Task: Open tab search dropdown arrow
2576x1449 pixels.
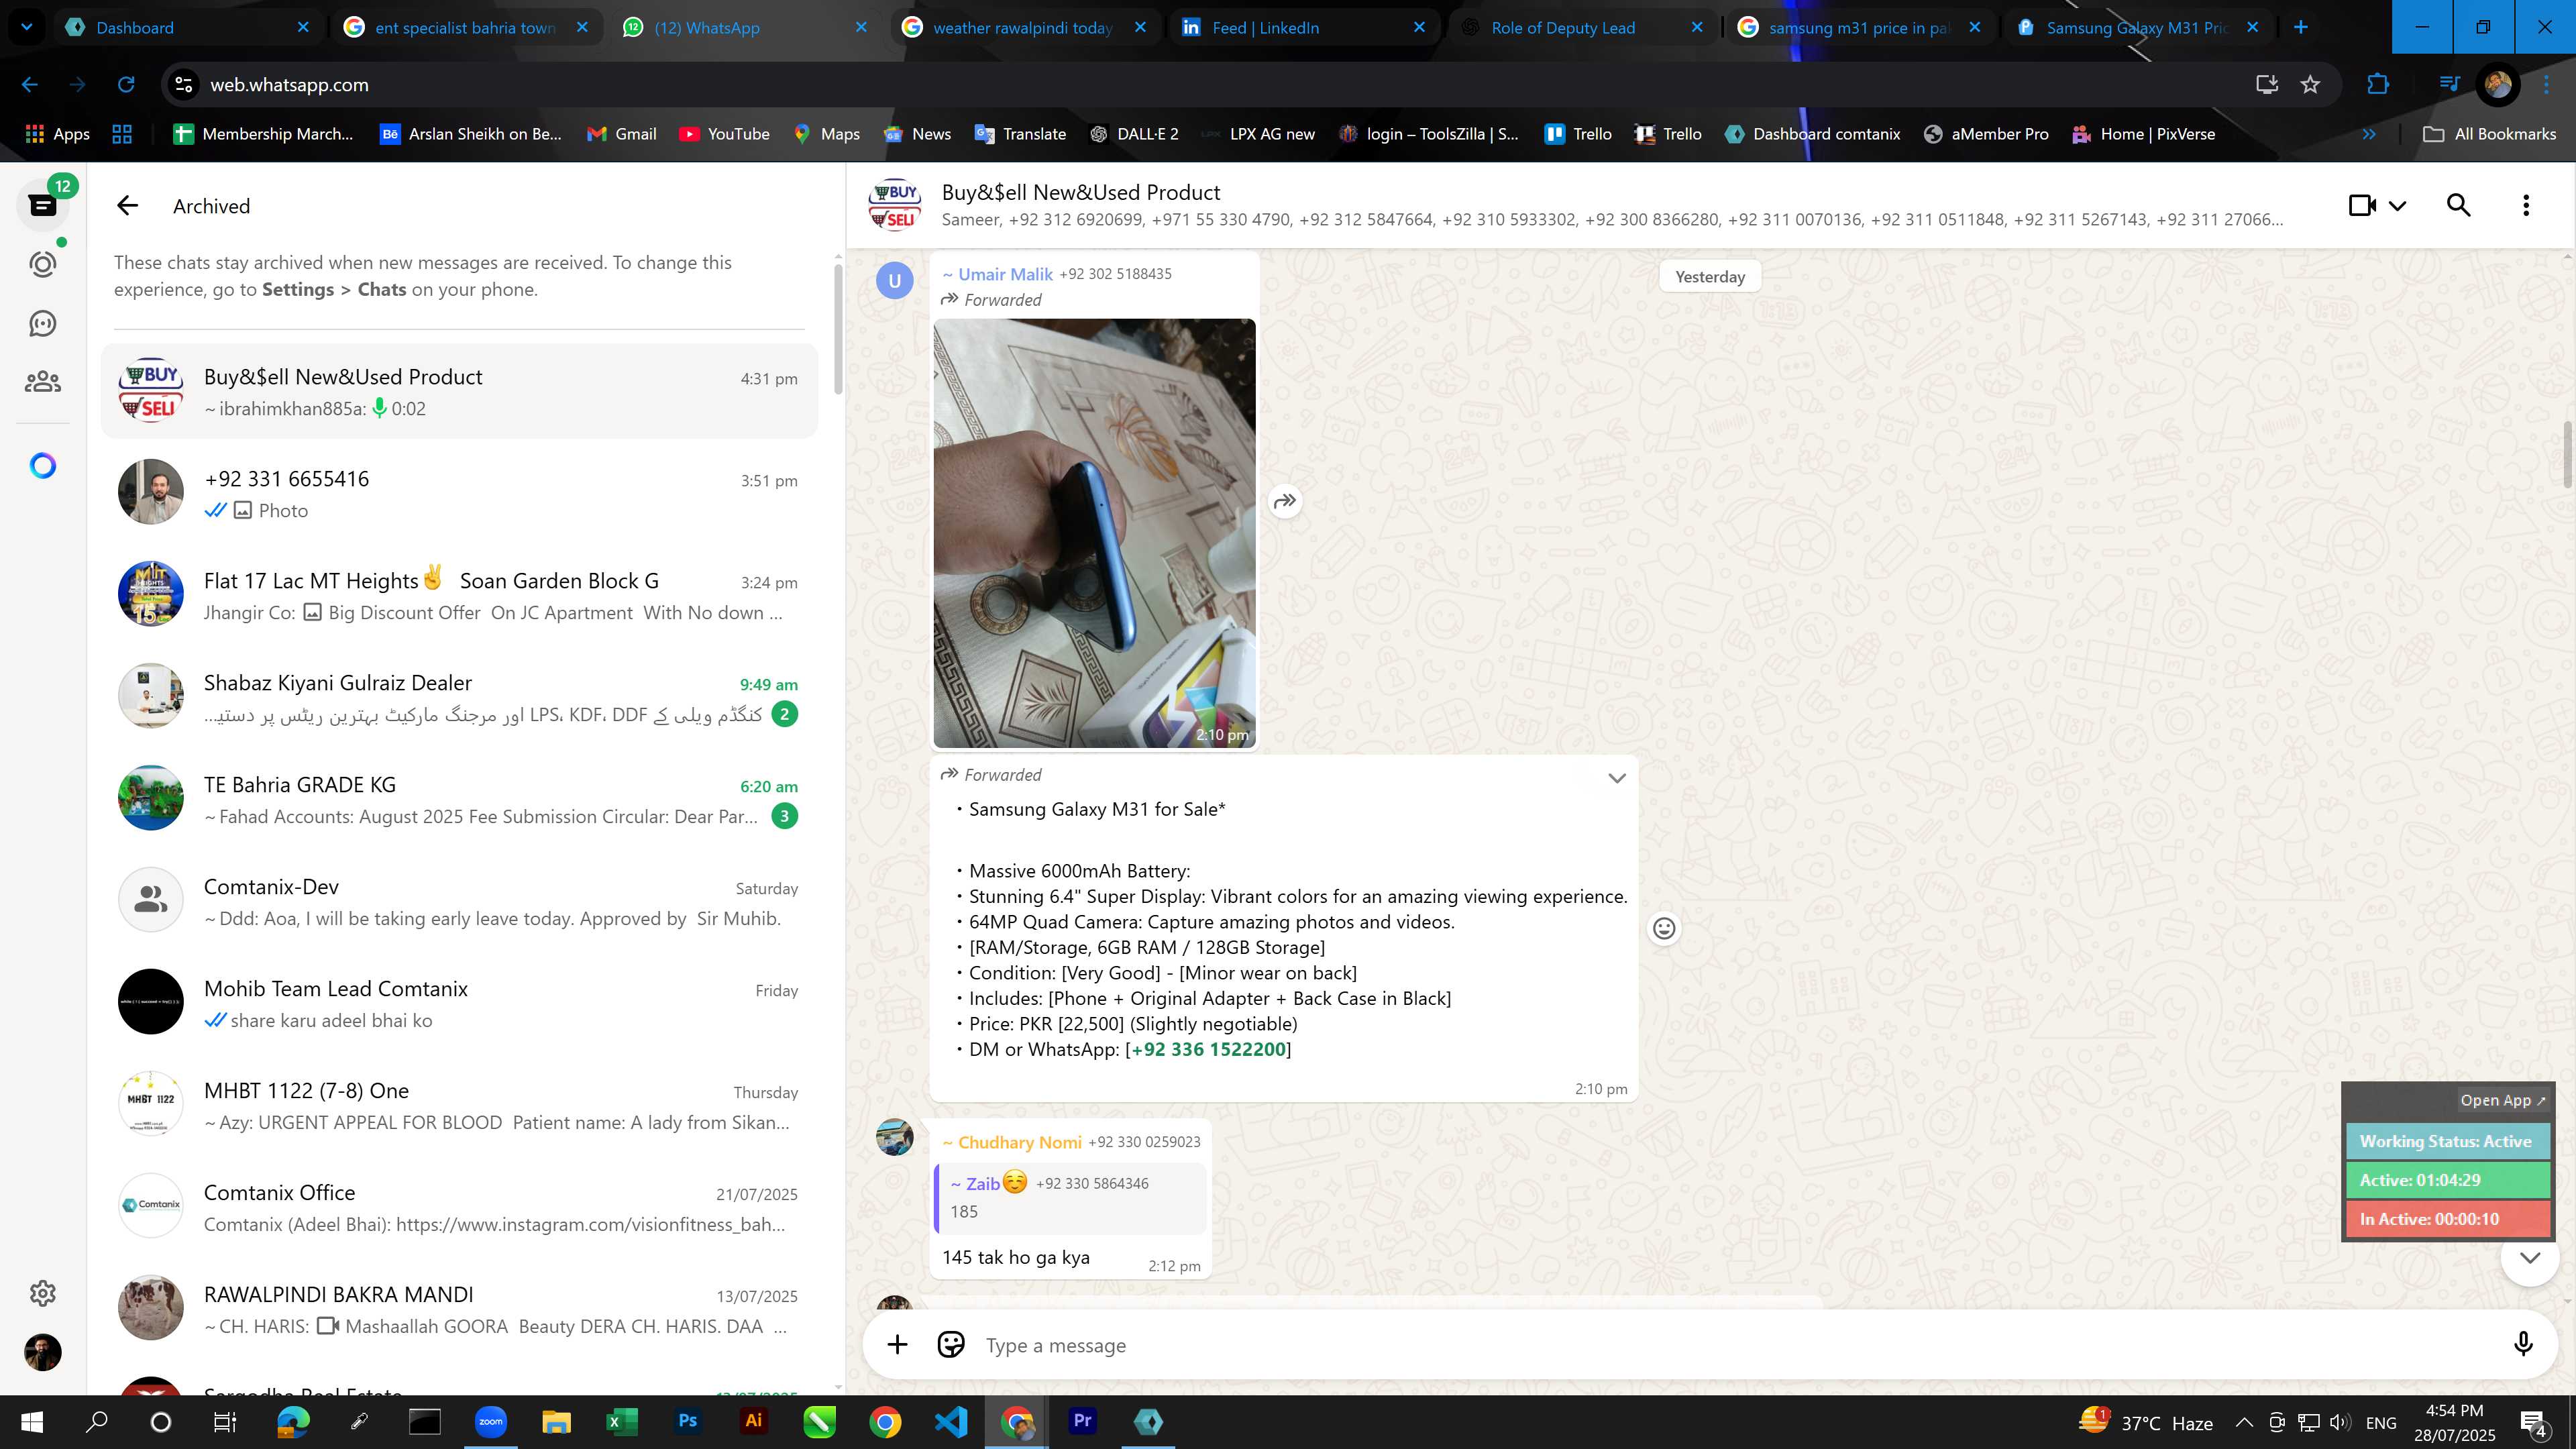Action: point(27,27)
